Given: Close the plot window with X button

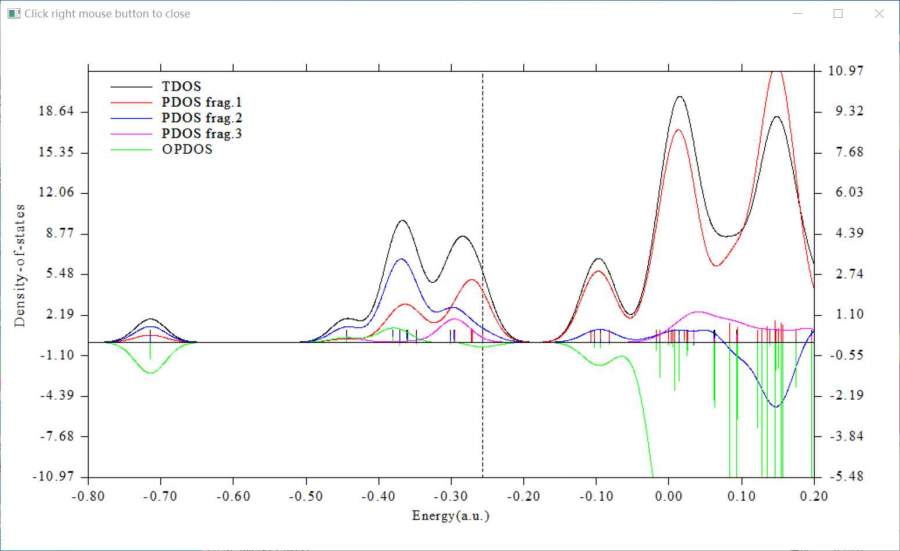Looking at the screenshot, I should (x=878, y=14).
